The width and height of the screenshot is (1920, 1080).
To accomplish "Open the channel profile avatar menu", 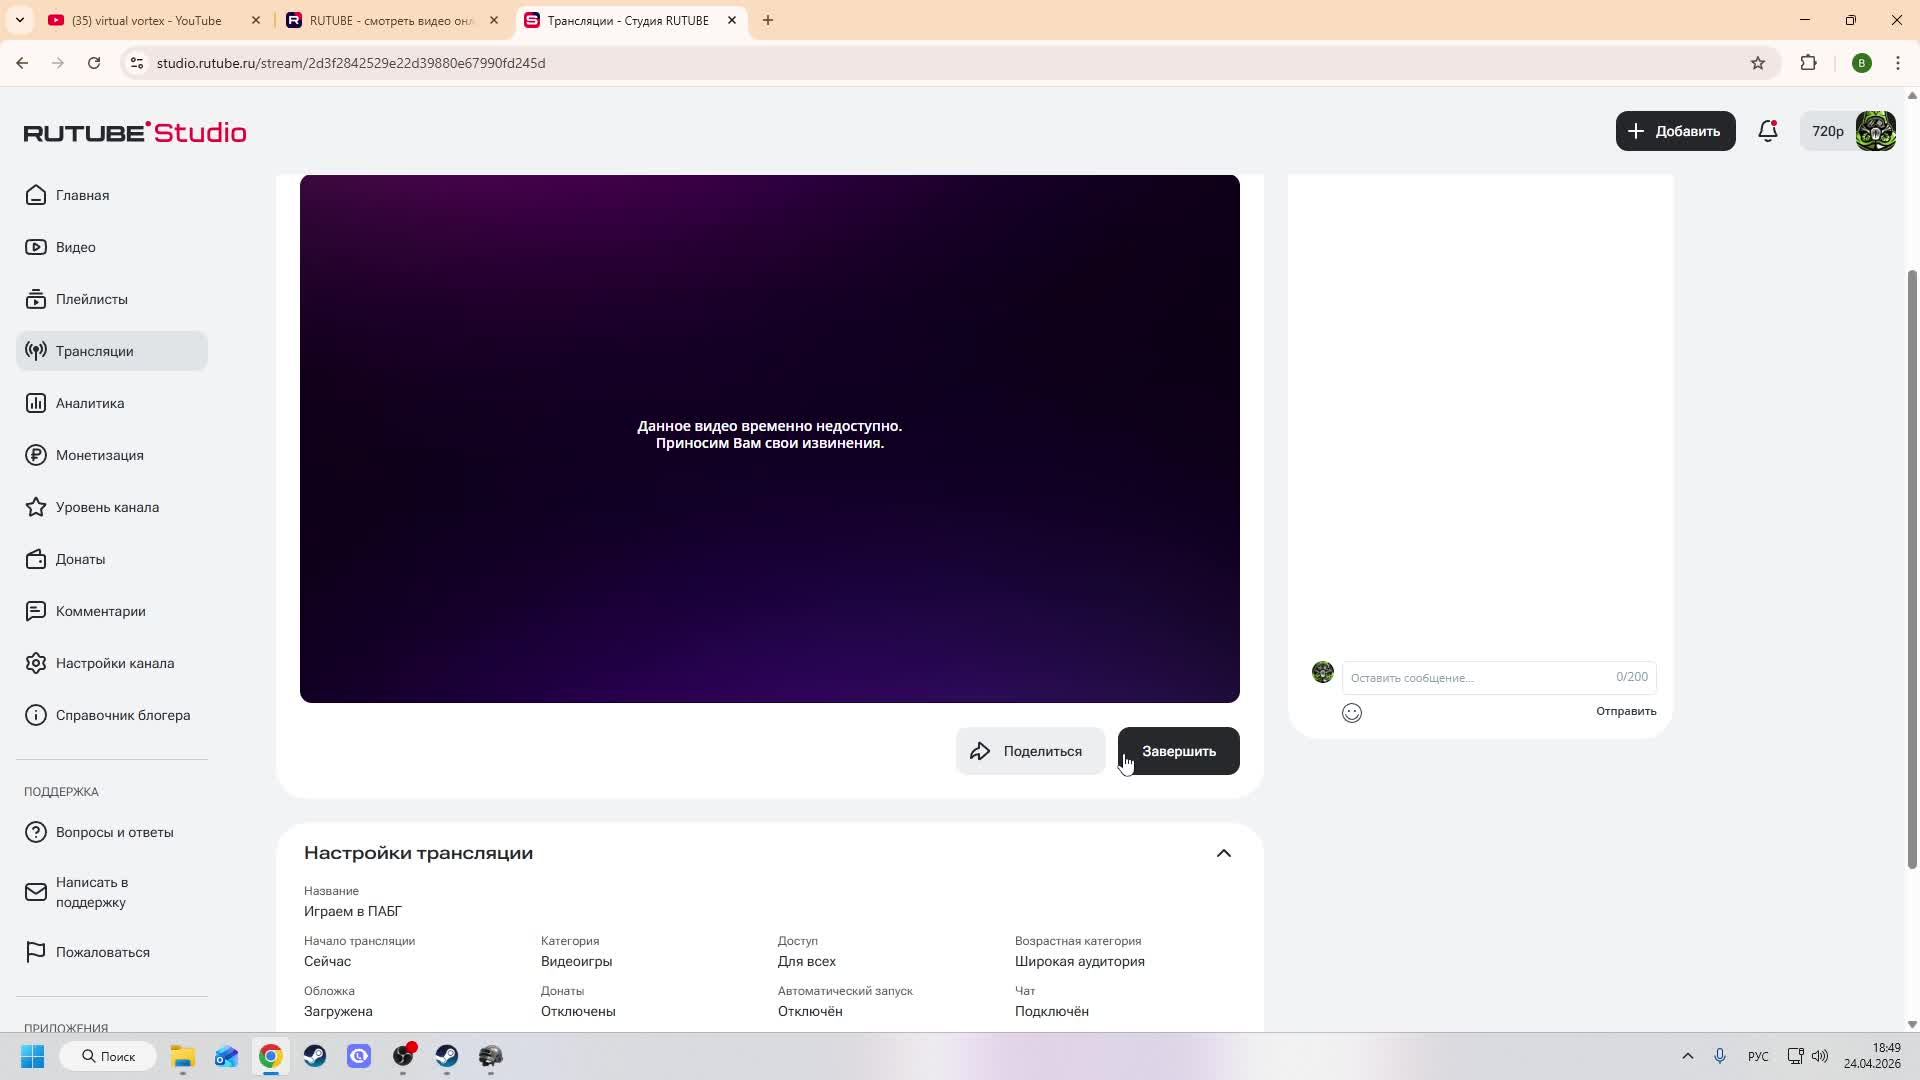I will tap(1875, 131).
